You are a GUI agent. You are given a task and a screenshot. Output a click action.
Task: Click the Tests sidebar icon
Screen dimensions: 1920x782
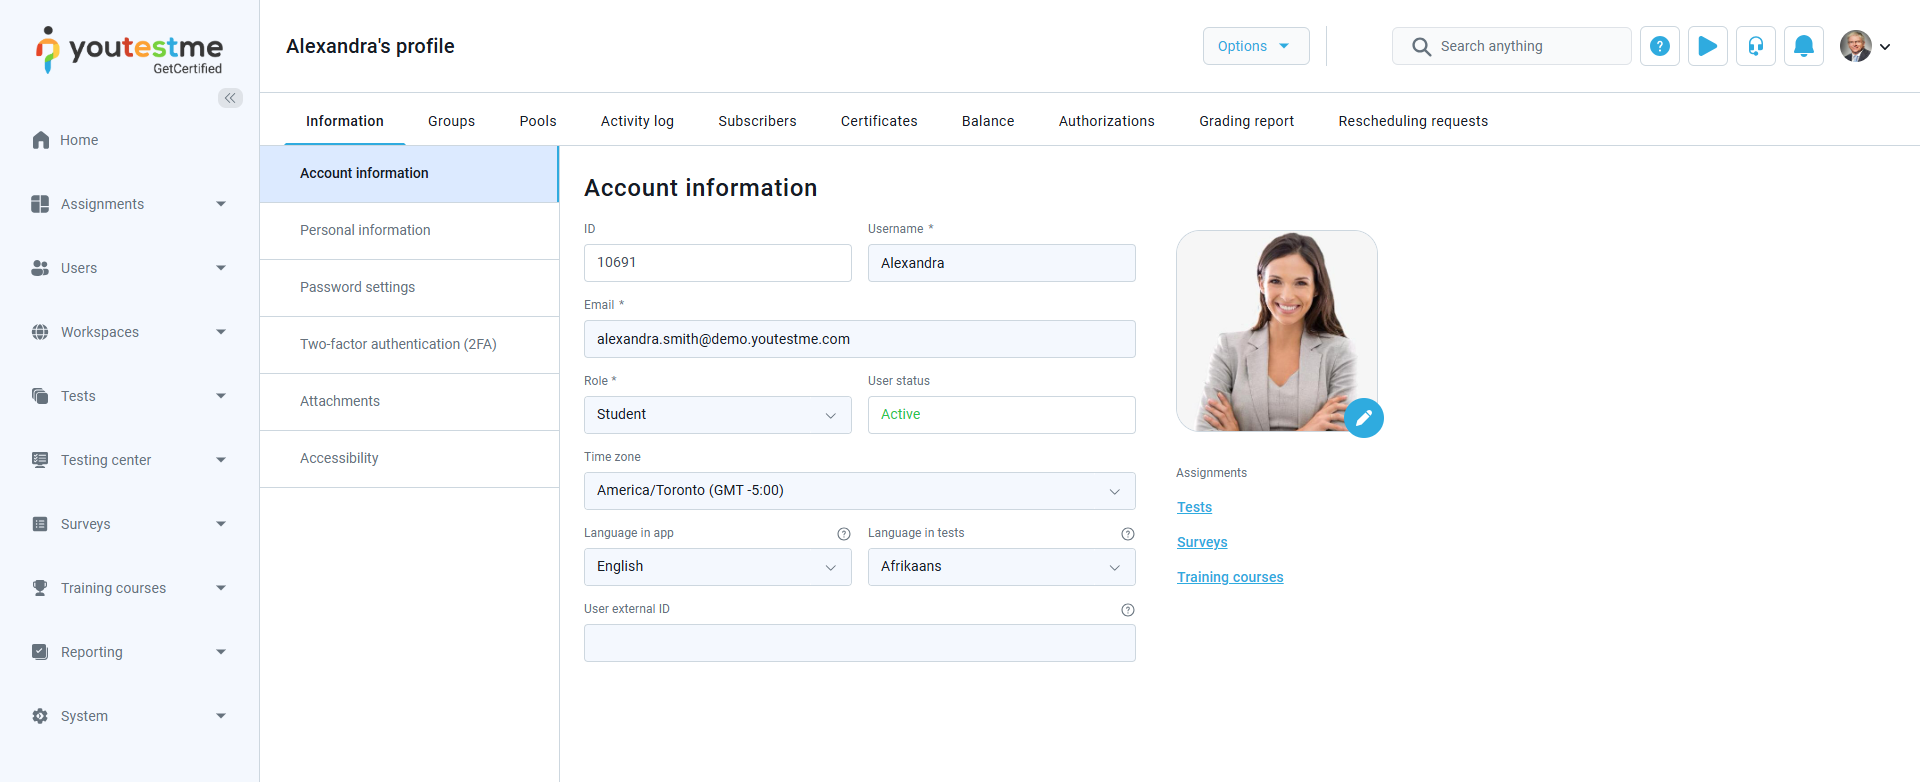tap(40, 396)
